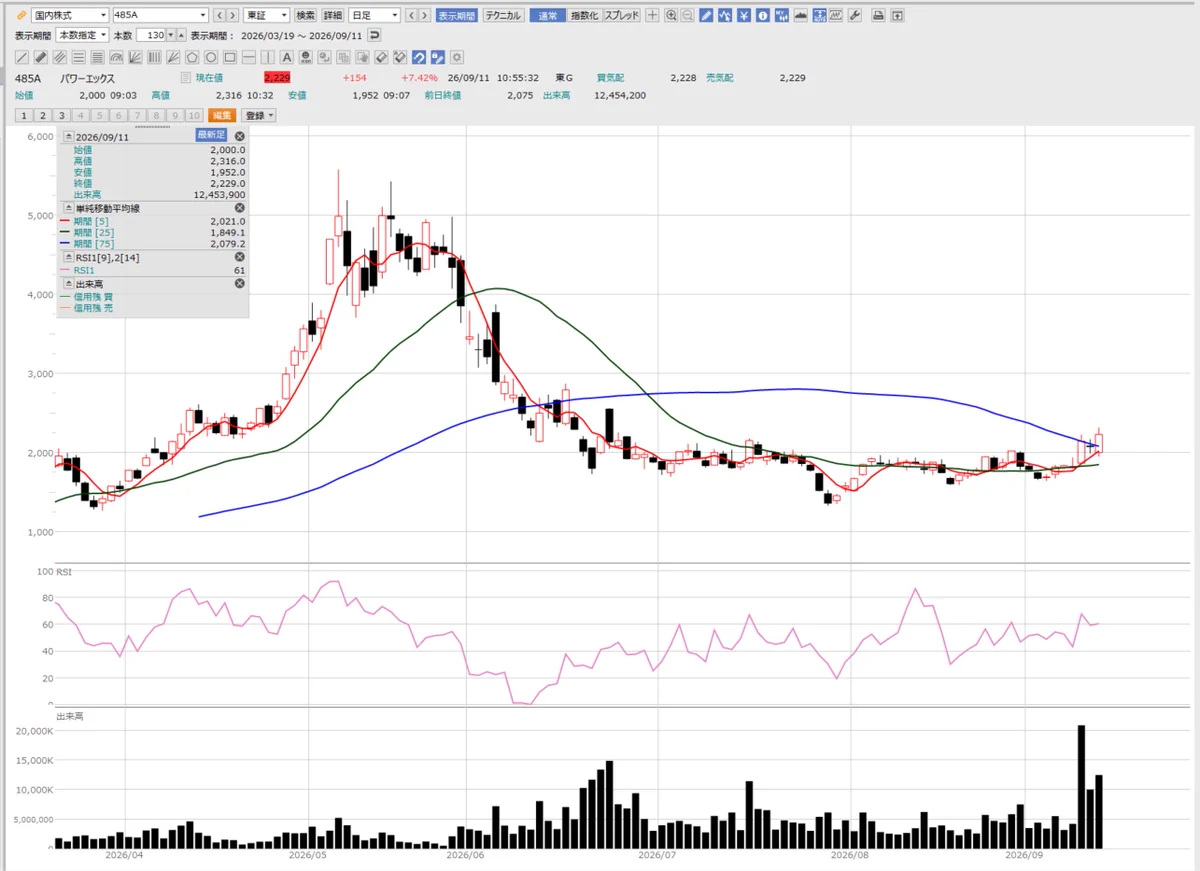Click the link chain icon
This screenshot has width=1200, height=871.
[21, 15]
